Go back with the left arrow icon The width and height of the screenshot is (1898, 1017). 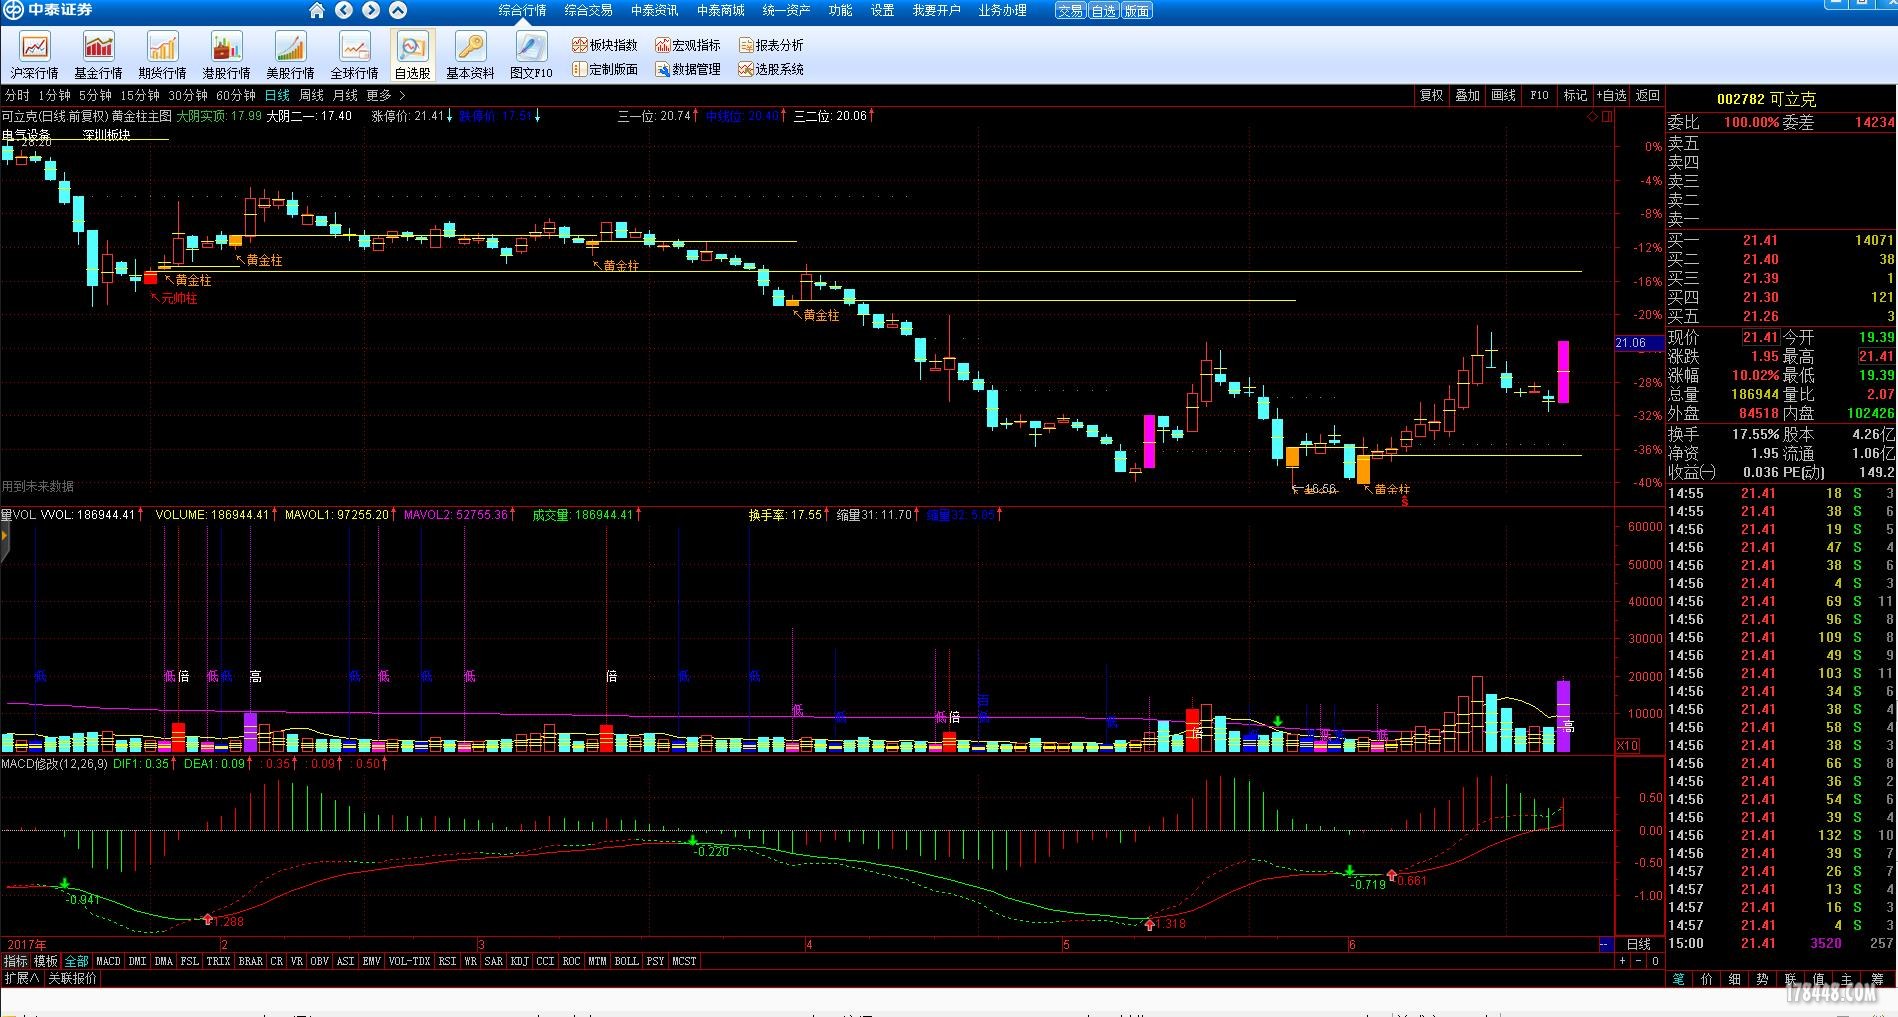coord(344,10)
